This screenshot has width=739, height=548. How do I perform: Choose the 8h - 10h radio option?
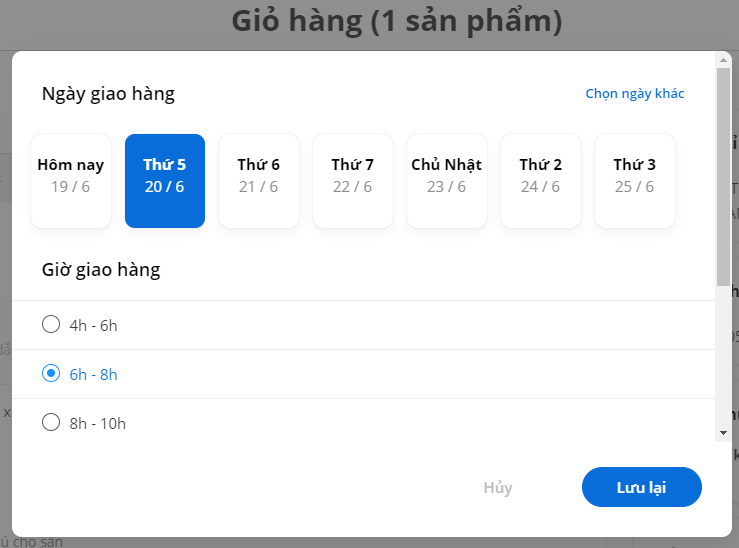coord(51,422)
